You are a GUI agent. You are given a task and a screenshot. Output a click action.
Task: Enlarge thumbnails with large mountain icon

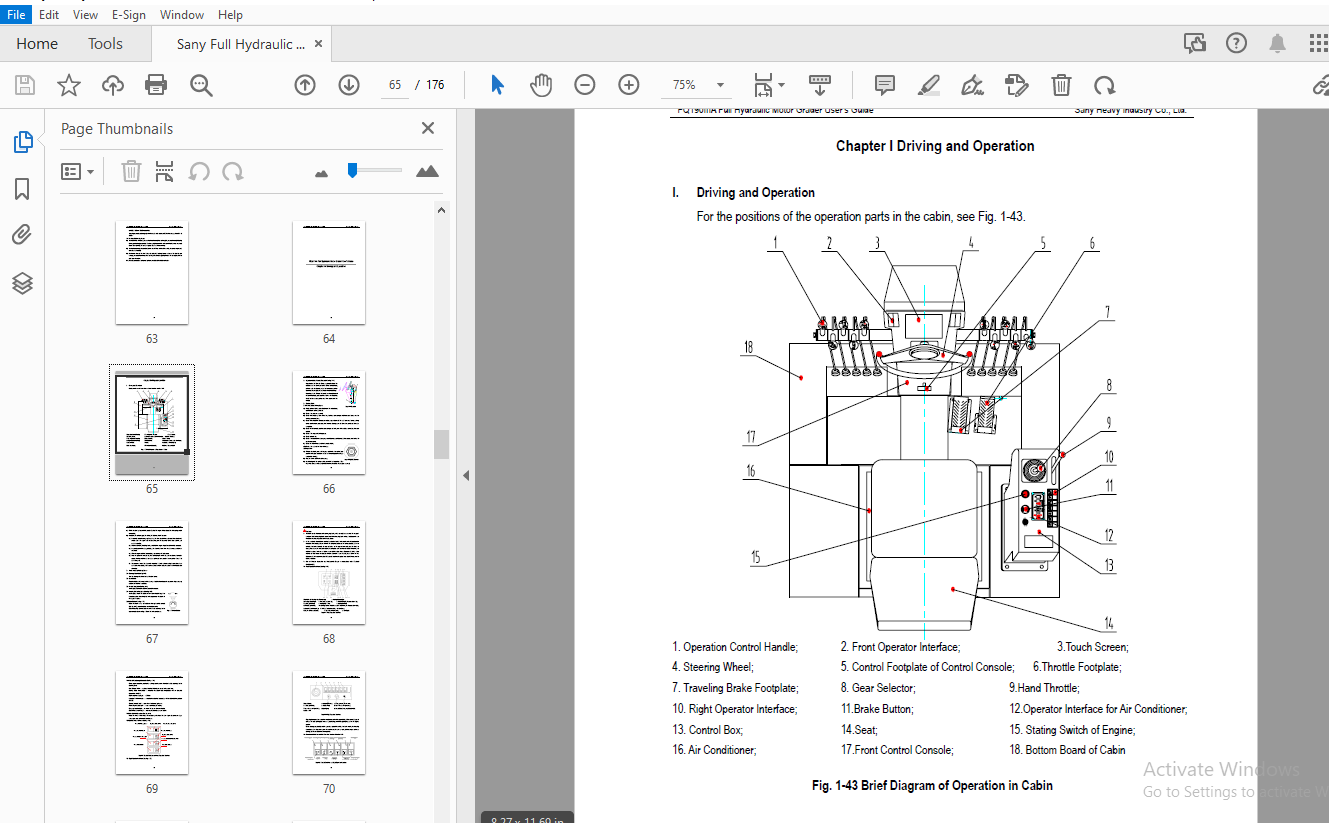point(427,171)
